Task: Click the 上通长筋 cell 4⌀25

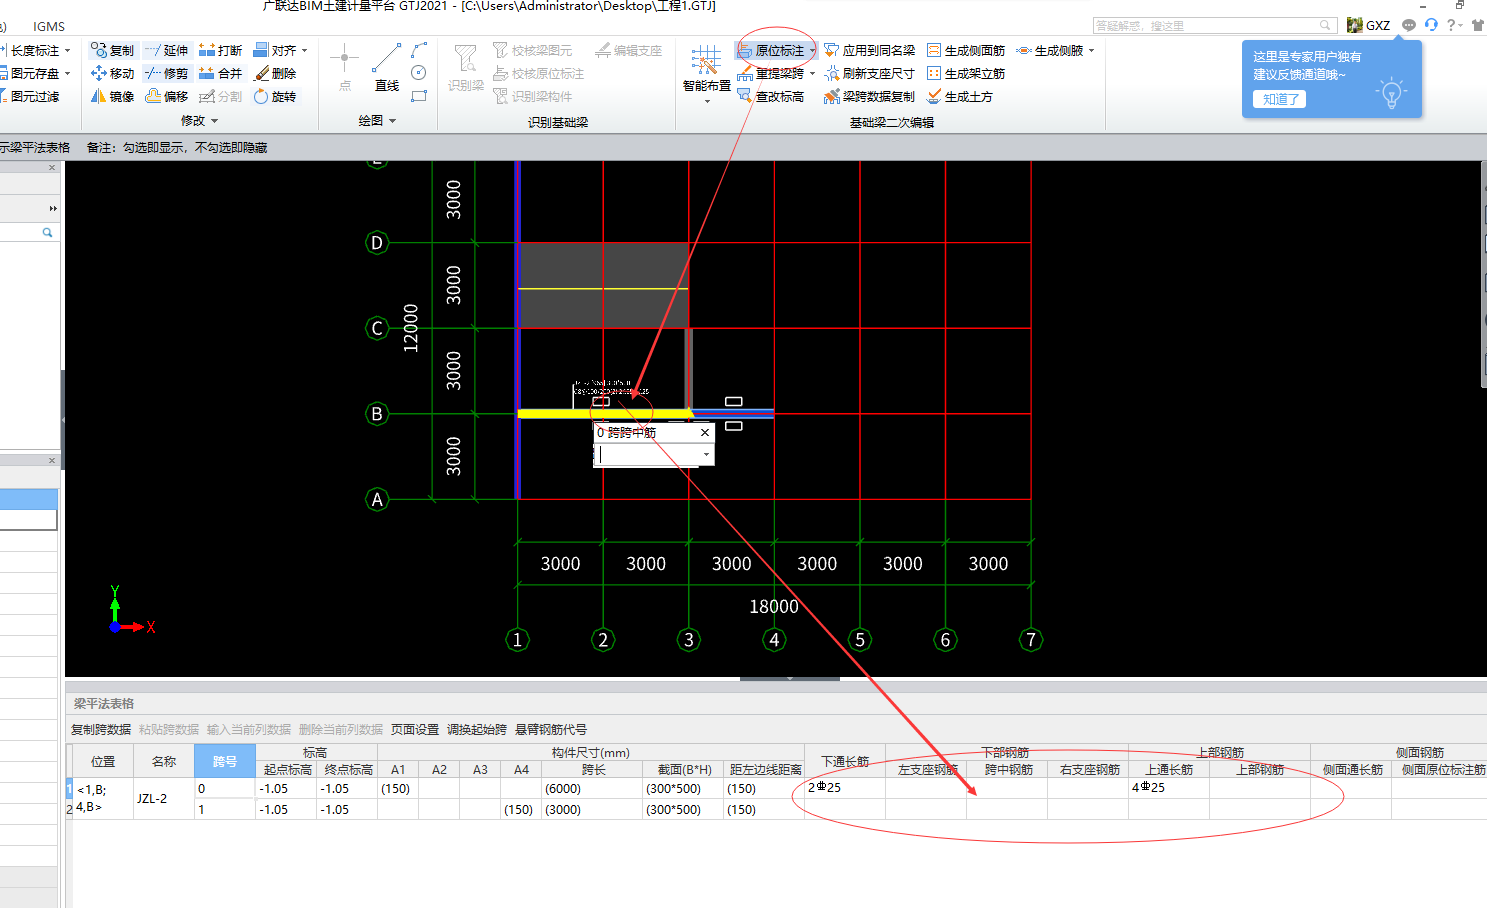Action: [1169, 788]
